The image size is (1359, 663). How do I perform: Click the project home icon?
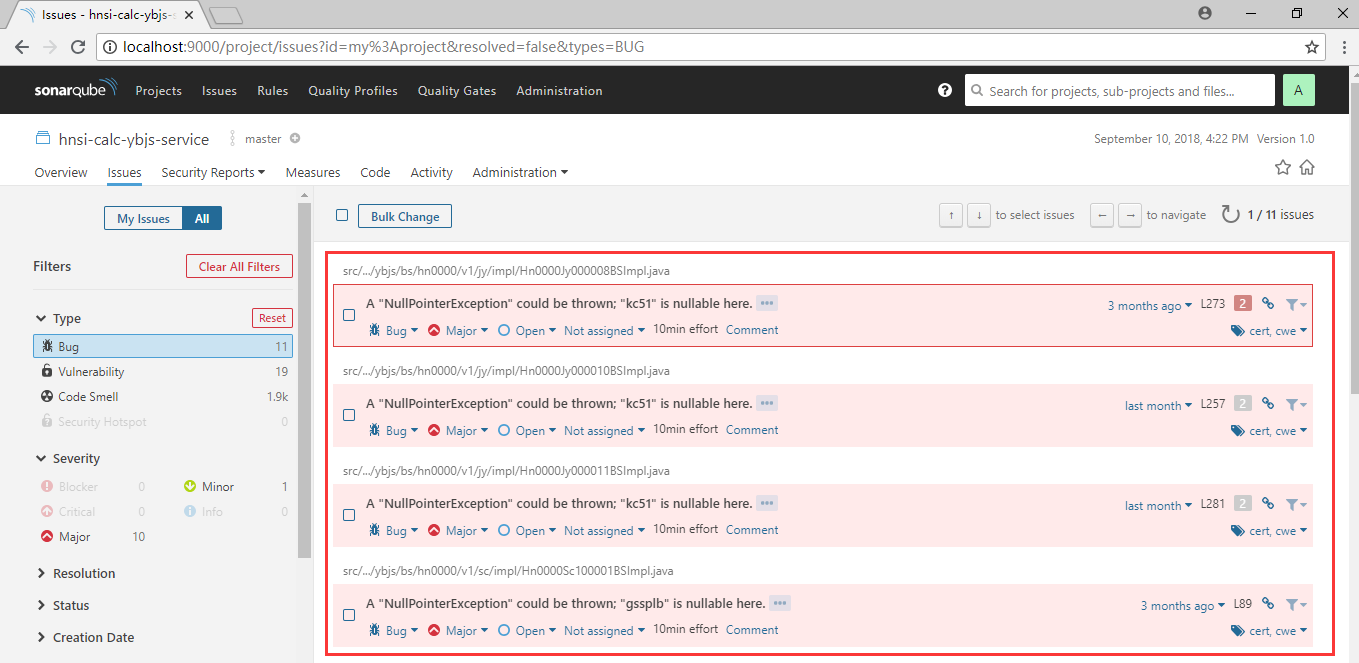[x=1307, y=168]
